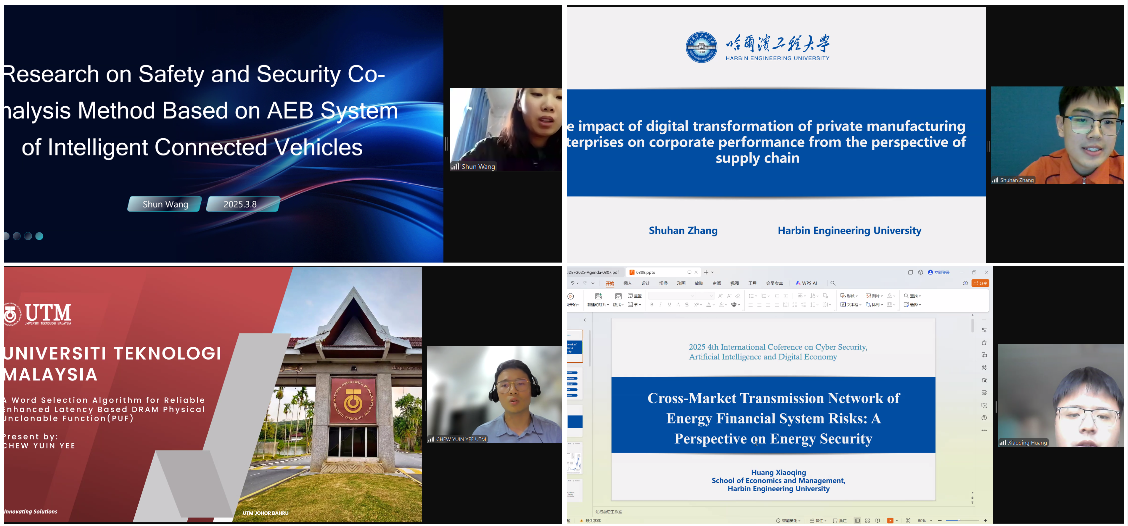Toggle the notes pane button in status bar
This screenshot has height=526, width=1128.
tap(835, 520)
